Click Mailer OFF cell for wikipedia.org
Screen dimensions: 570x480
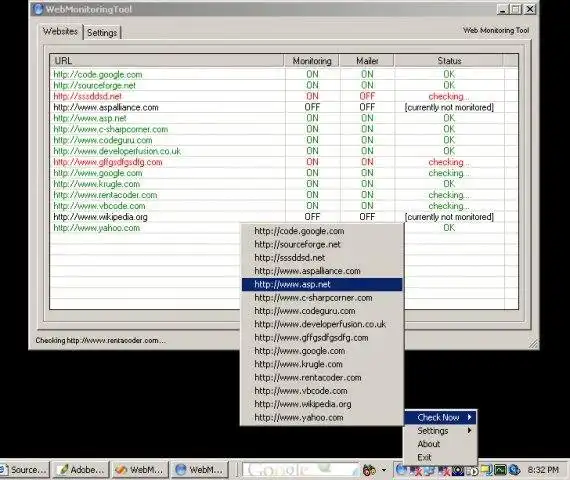[x=367, y=217]
